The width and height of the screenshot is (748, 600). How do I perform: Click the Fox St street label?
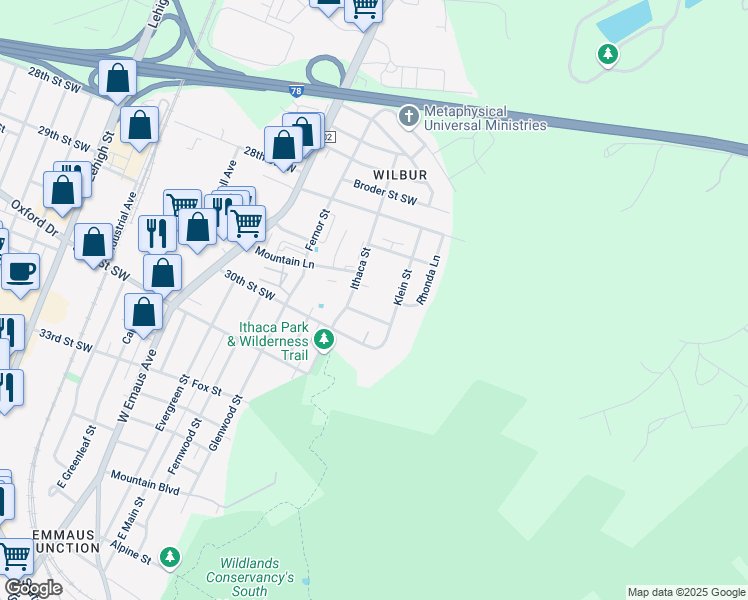pos(207,388)
